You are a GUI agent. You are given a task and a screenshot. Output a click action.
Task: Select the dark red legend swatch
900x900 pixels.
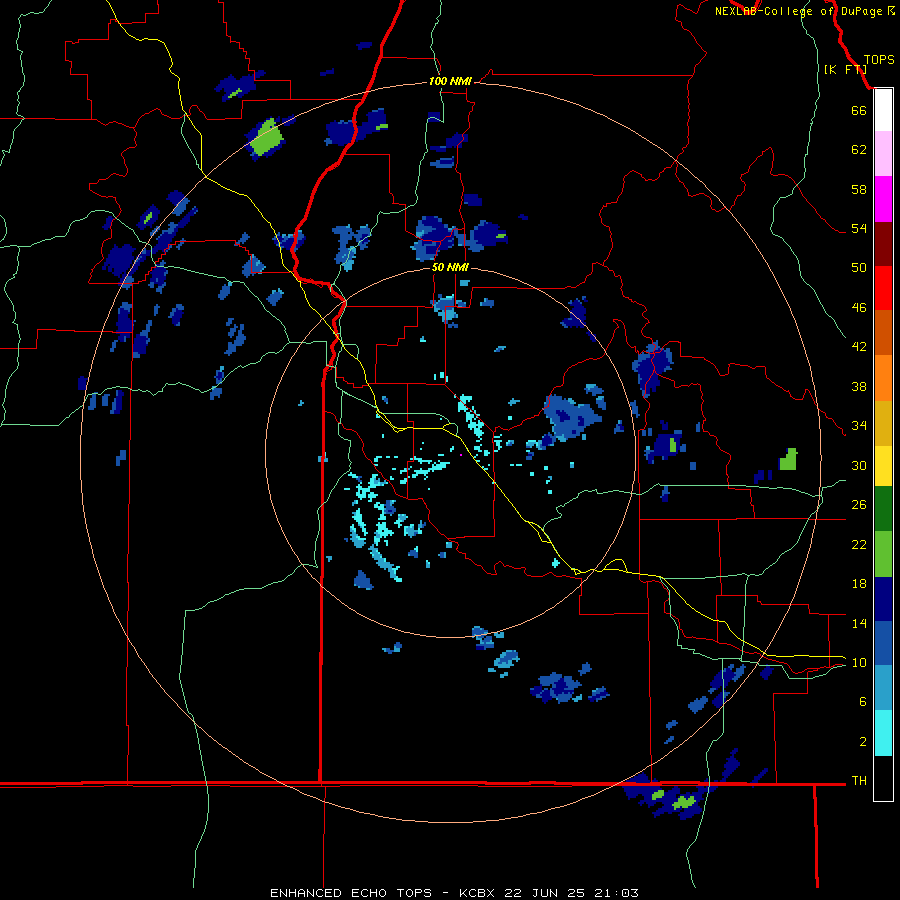coord(883,244)
